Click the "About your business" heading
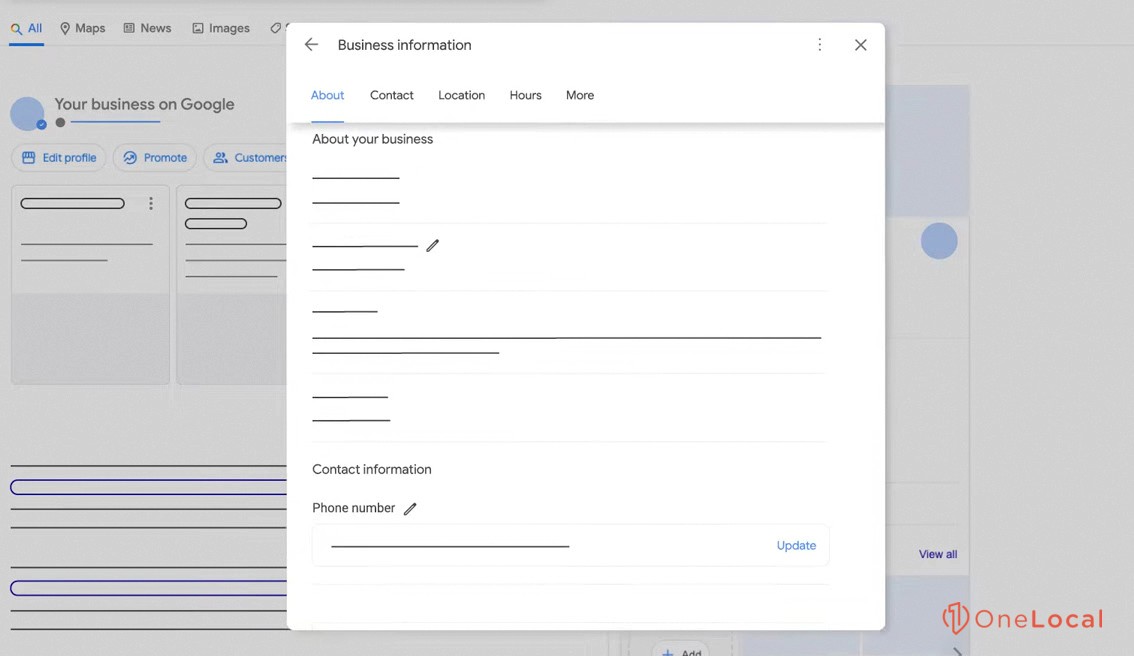Viewport: 1134px width, 656px height. click(x=372, y=139)
